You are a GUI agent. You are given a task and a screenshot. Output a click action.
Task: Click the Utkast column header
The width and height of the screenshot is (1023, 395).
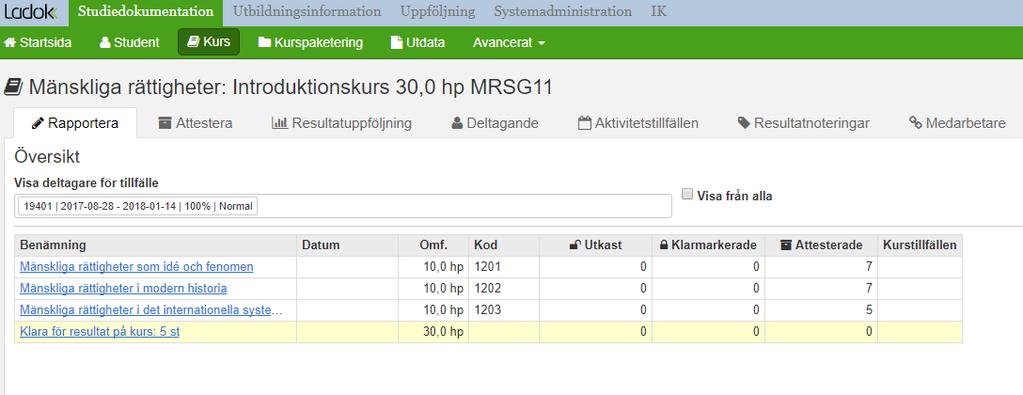click(596, 245)
